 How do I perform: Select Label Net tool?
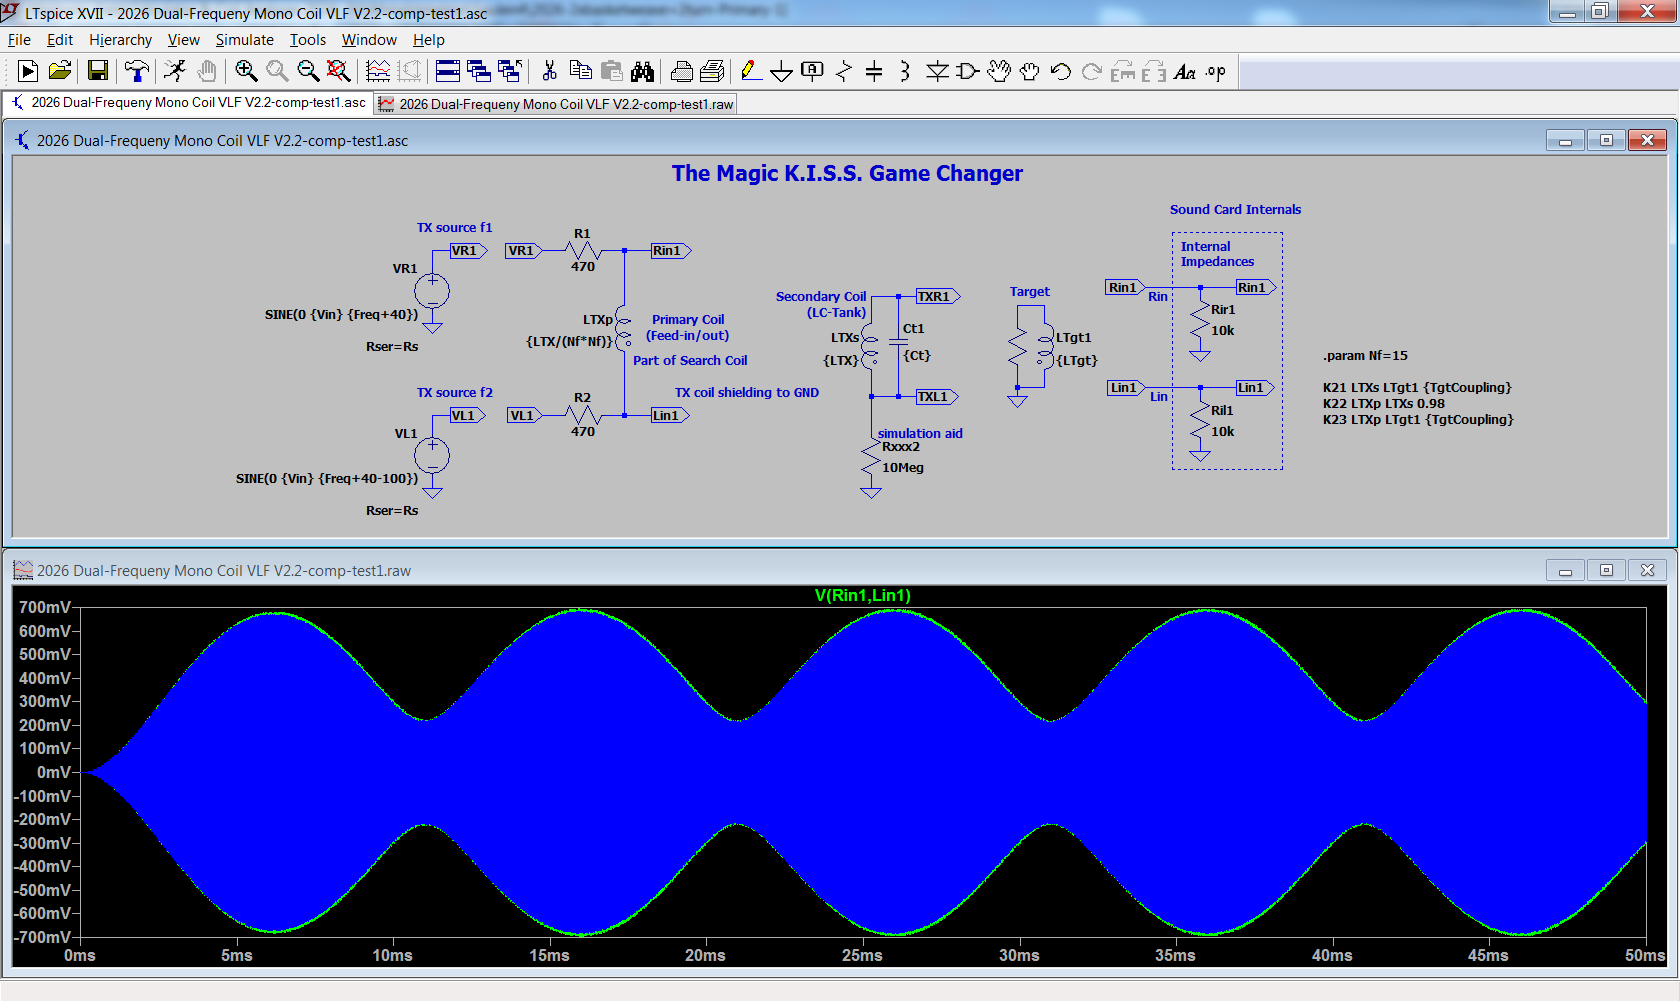click(813, 71)
